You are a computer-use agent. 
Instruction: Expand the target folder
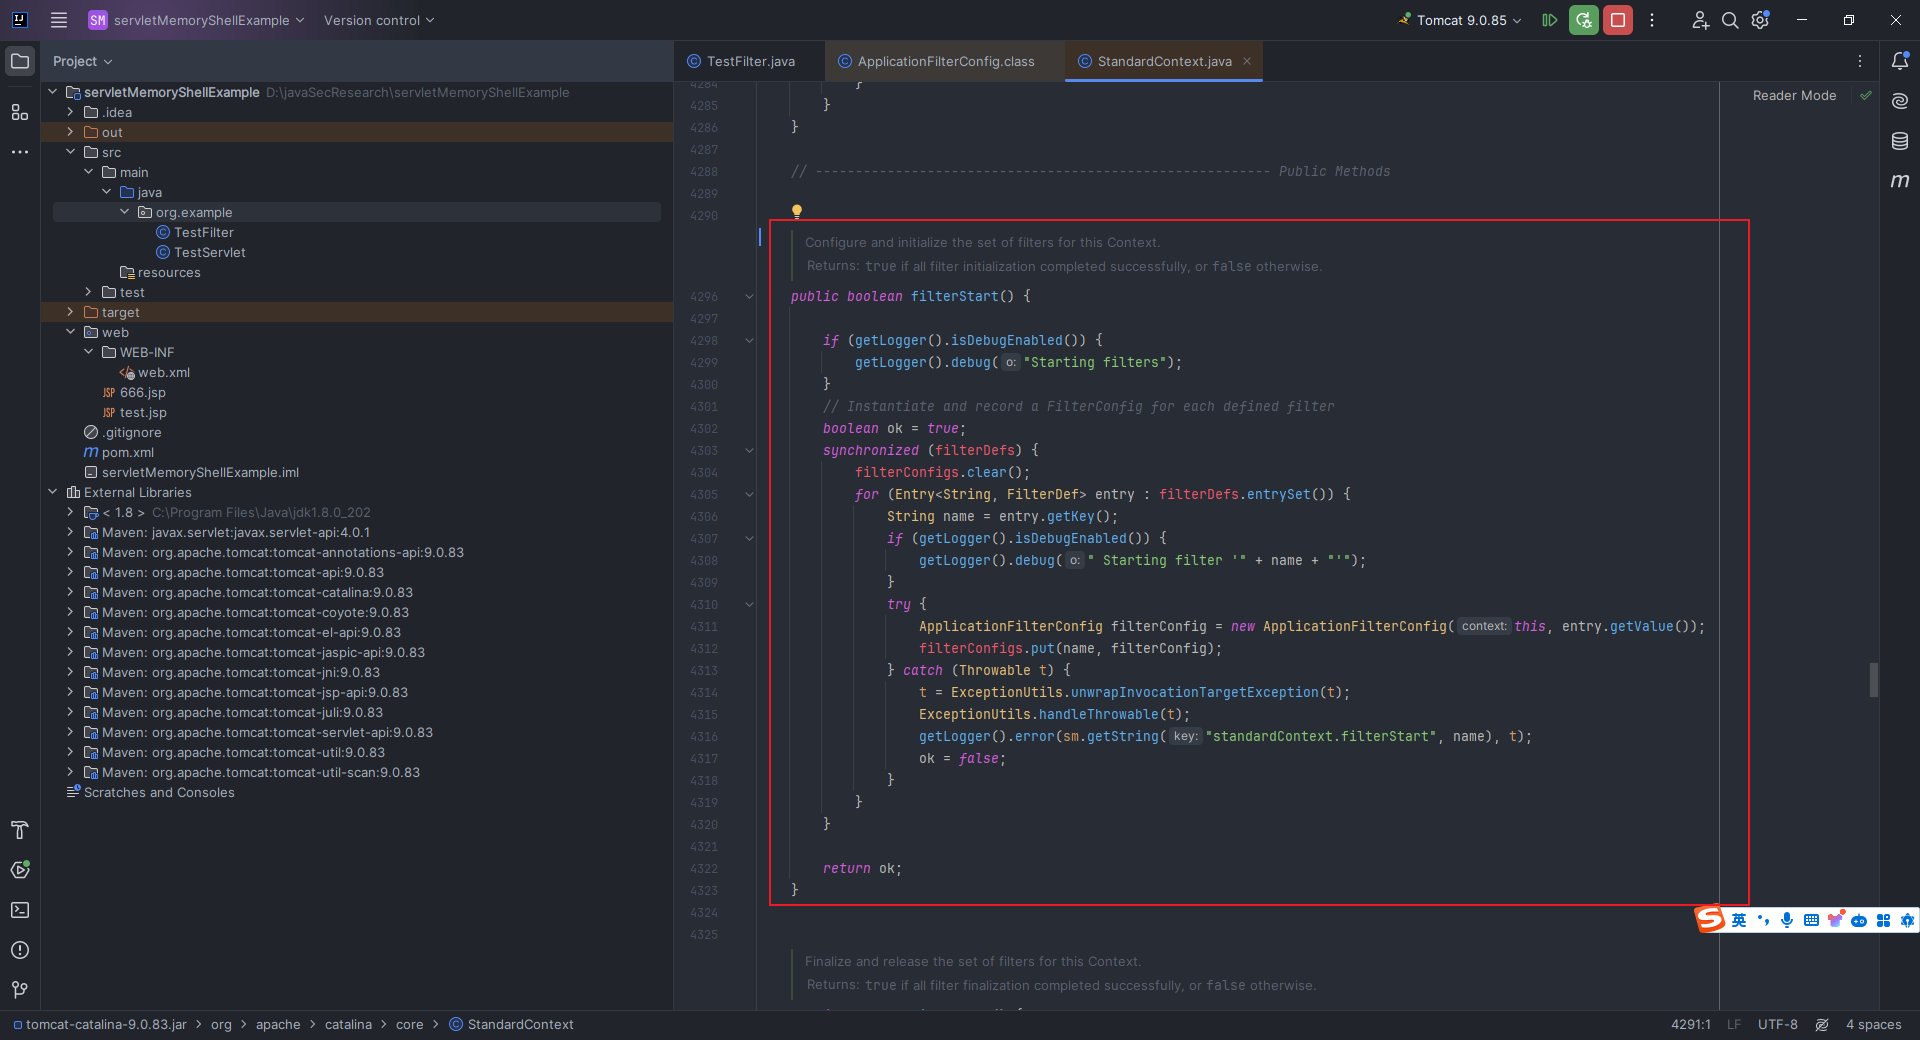(x=71, y=312)
